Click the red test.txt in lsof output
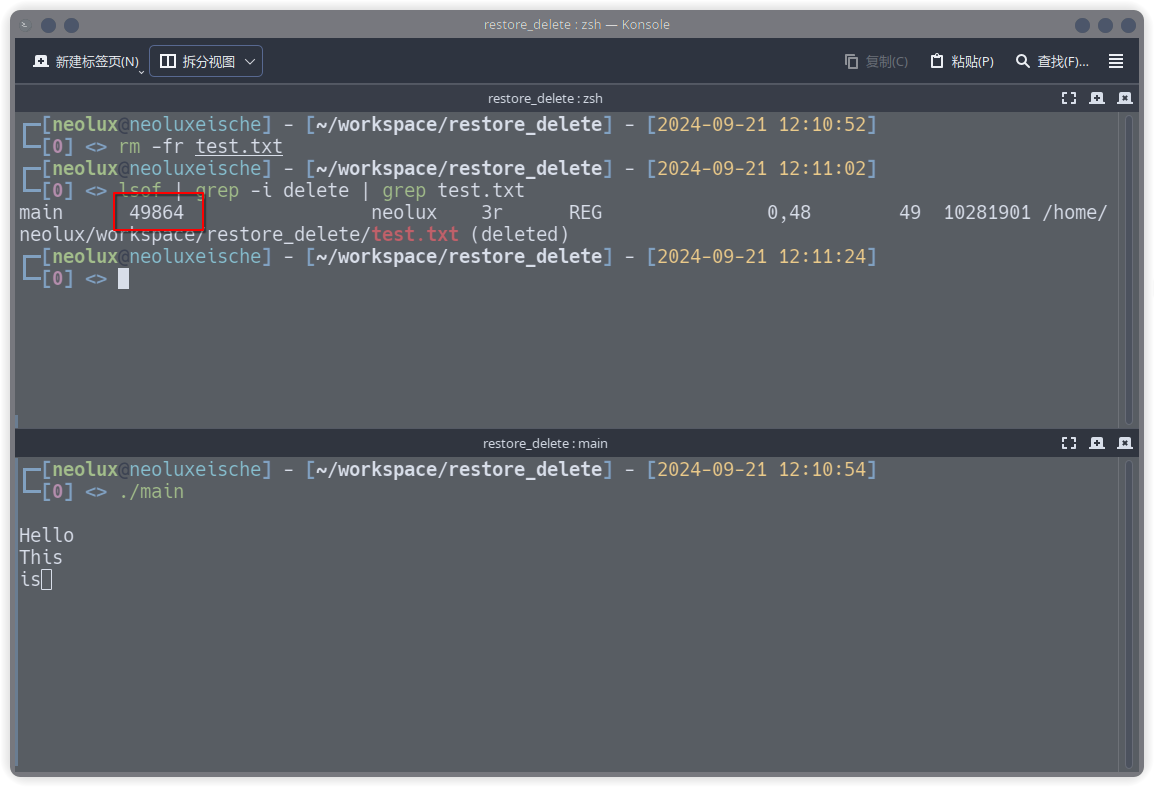Screen dimensions: 1154x787 click(415, 235)
